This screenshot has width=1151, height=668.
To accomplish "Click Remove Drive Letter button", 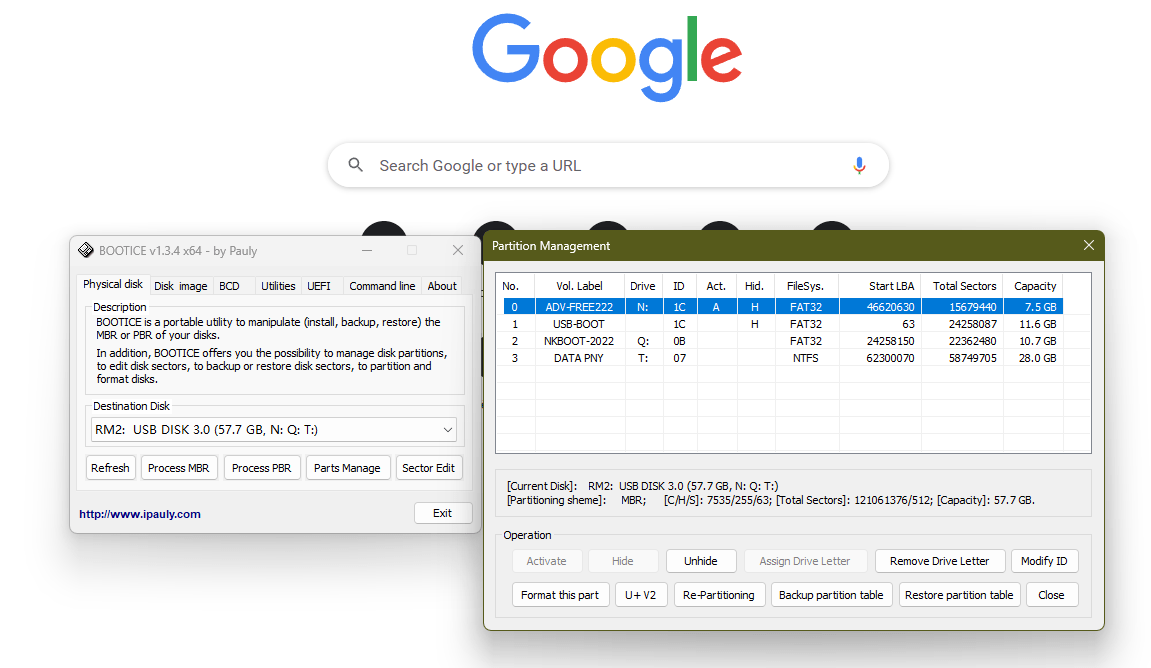I will 939,561.
